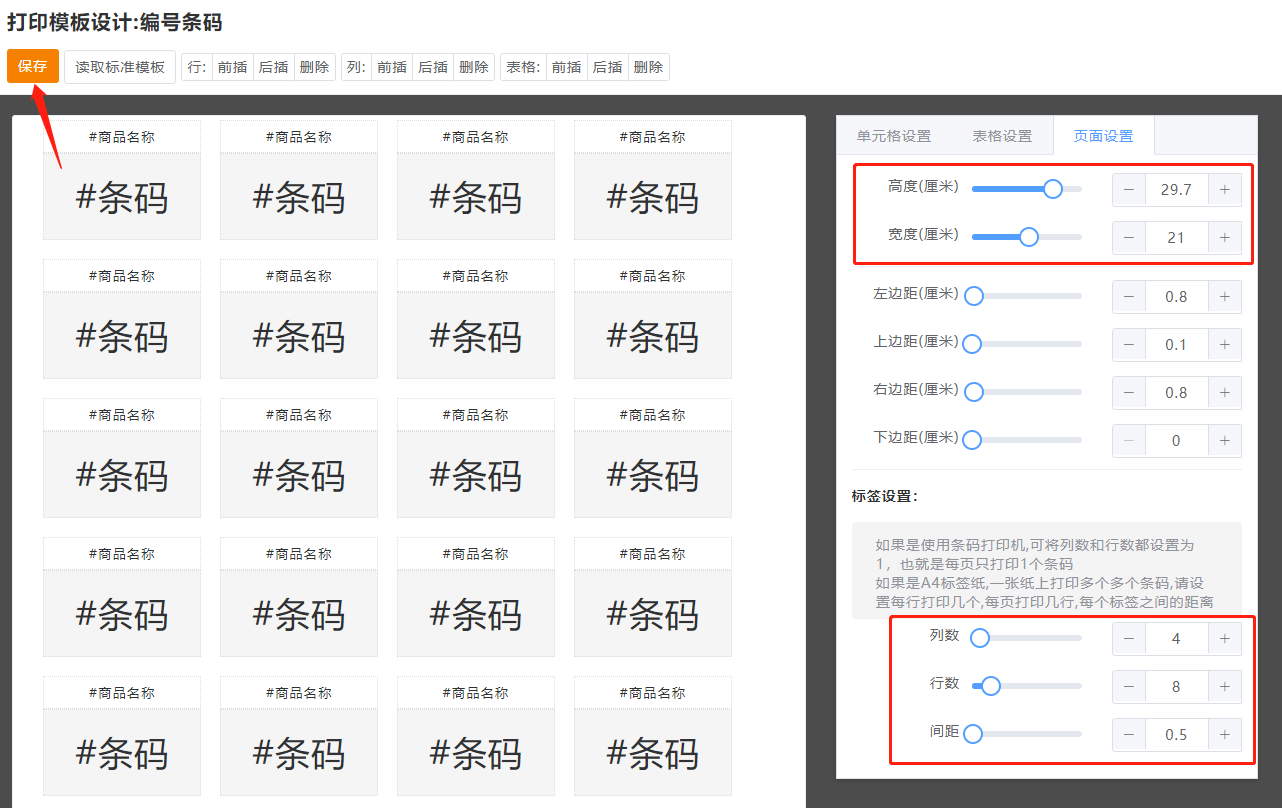The width and height of the screenshot is (1282, 808).
Task: Click the 右边距 value input field
Action: click(x=1176, y=393)
